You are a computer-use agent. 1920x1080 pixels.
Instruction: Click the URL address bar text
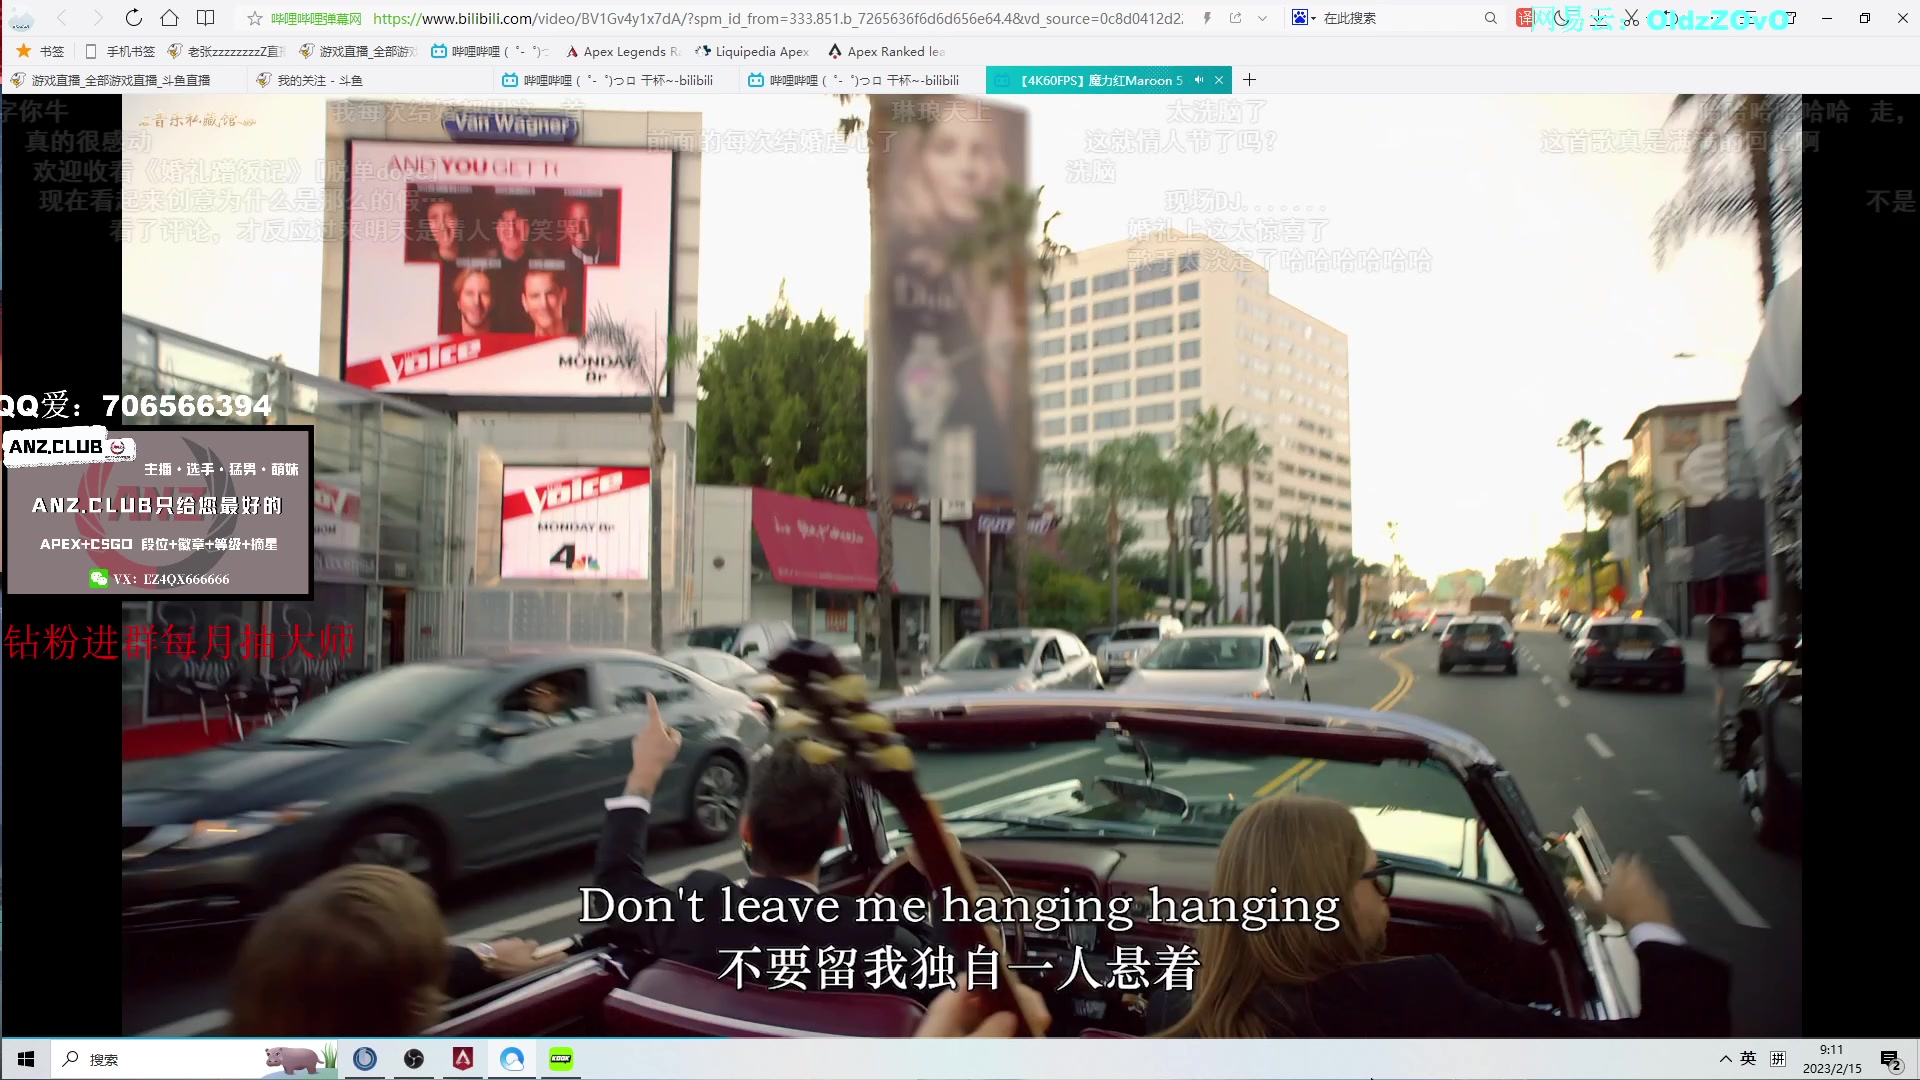tap(778, 18)
